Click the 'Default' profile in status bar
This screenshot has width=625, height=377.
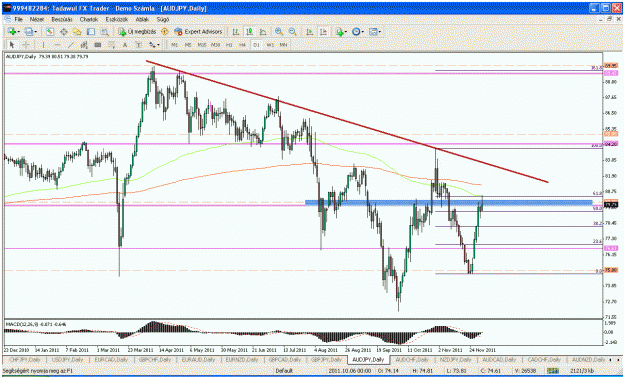(x=284, y=371)
